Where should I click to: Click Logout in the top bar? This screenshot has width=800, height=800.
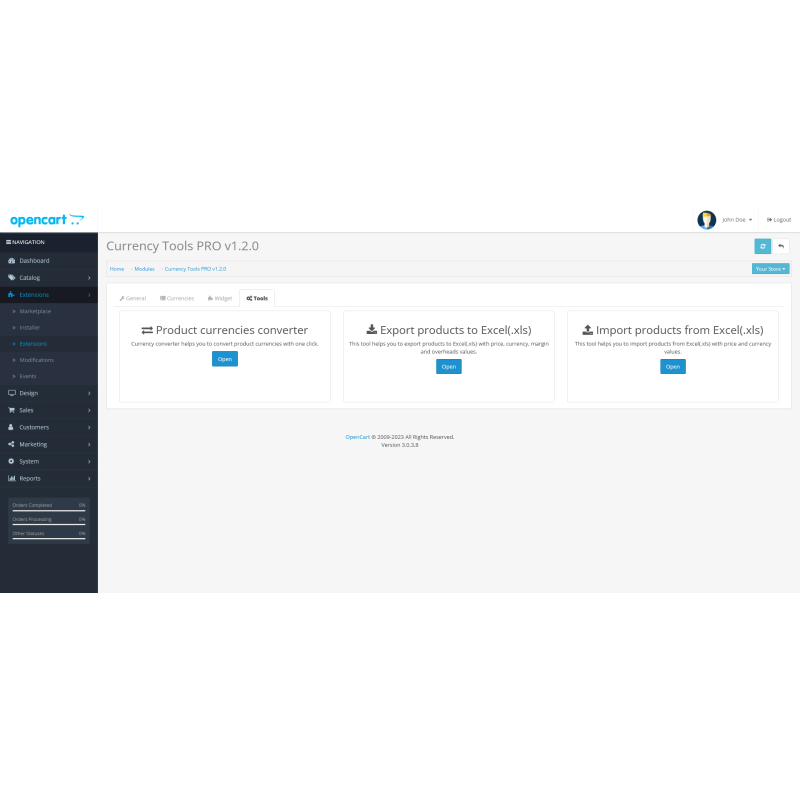pyautogui.click(x=778, y=219)
